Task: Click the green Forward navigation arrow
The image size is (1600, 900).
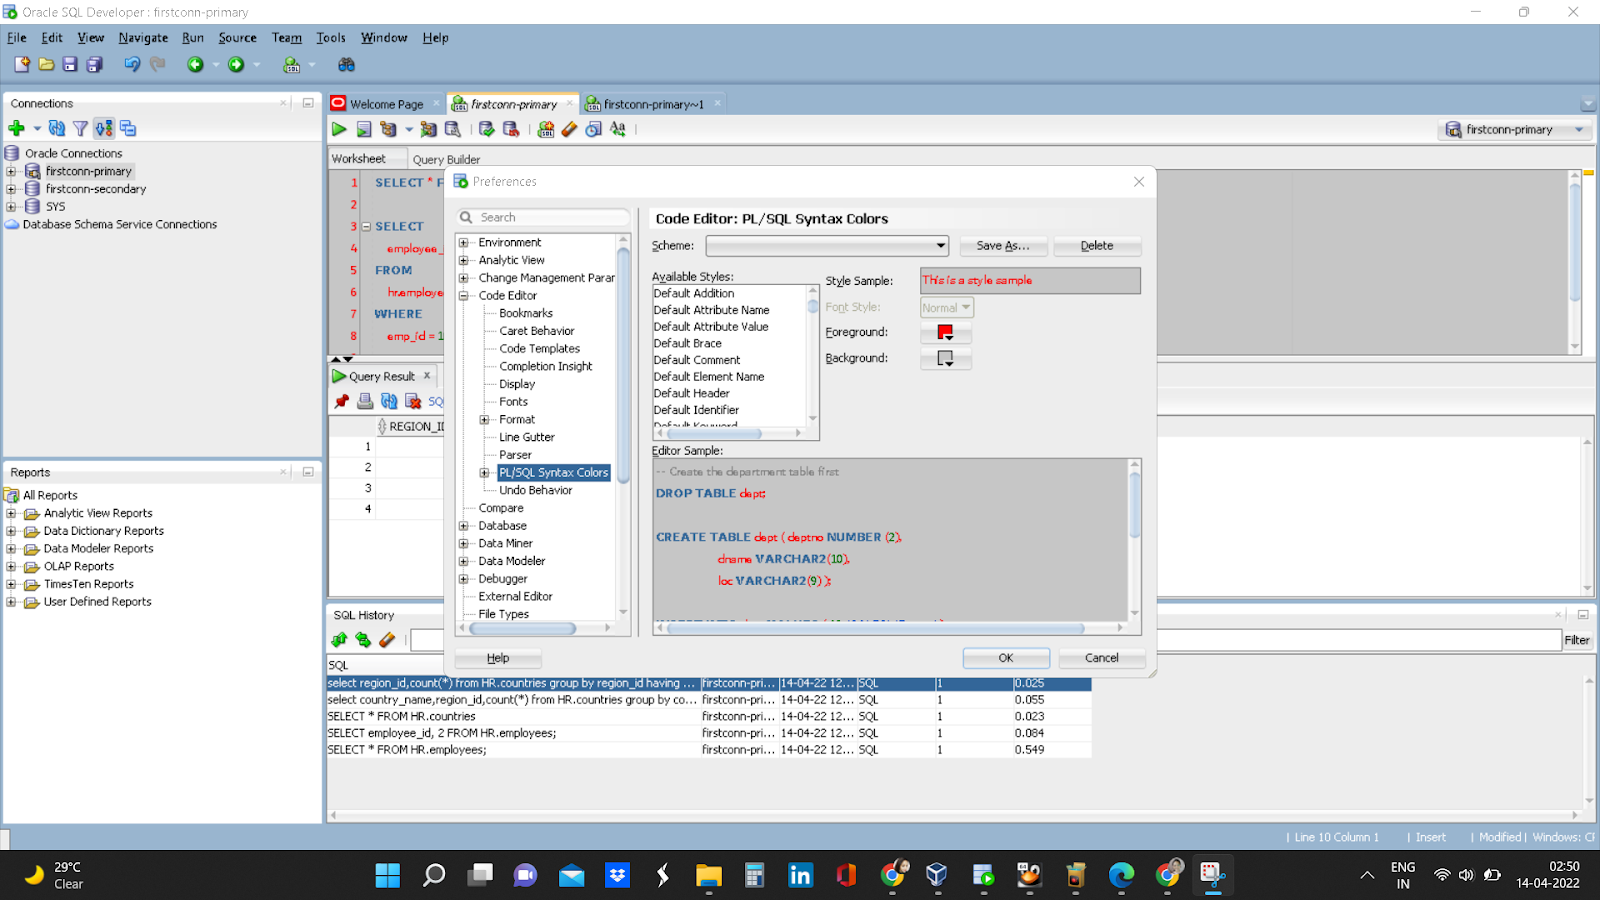Action: tap(236, 65)
